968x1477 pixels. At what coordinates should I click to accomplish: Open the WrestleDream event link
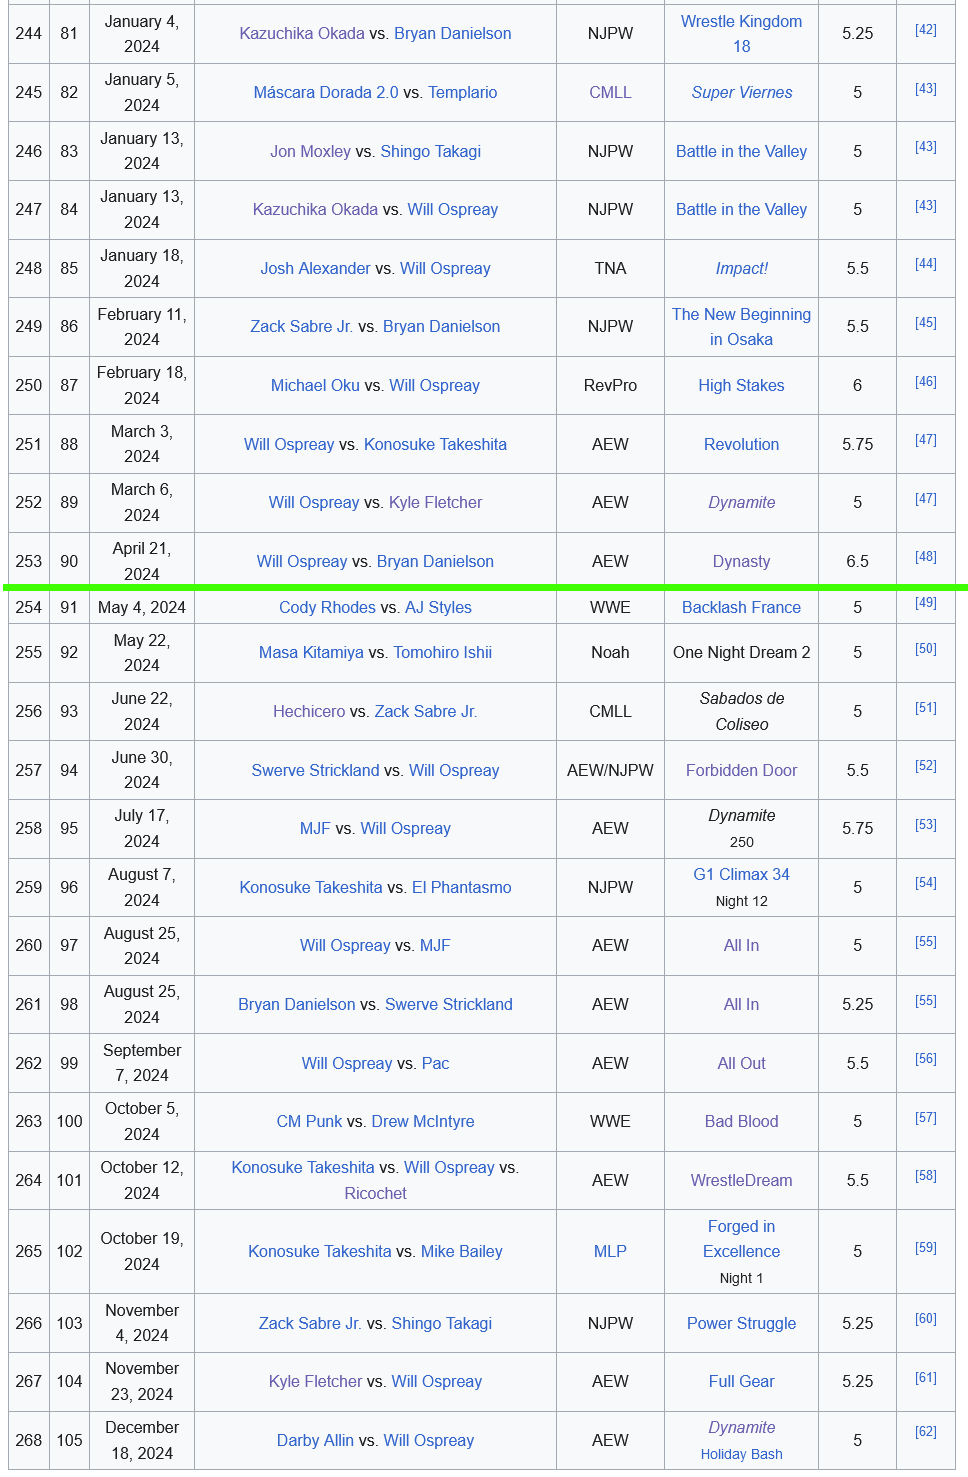point(741,1180)
